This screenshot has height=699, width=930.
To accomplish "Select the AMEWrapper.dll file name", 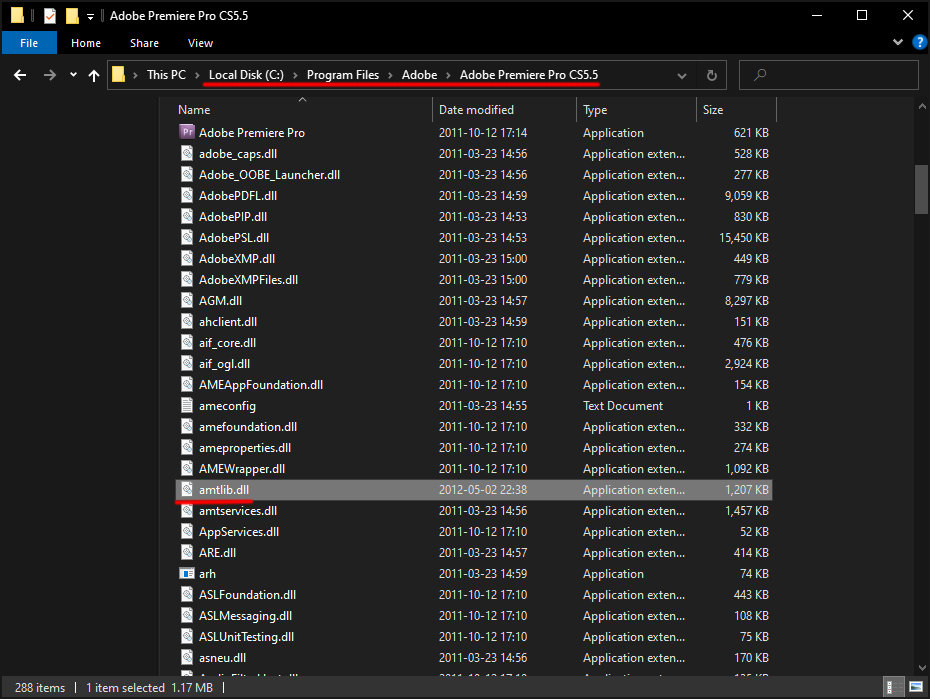I will [242, 468].
